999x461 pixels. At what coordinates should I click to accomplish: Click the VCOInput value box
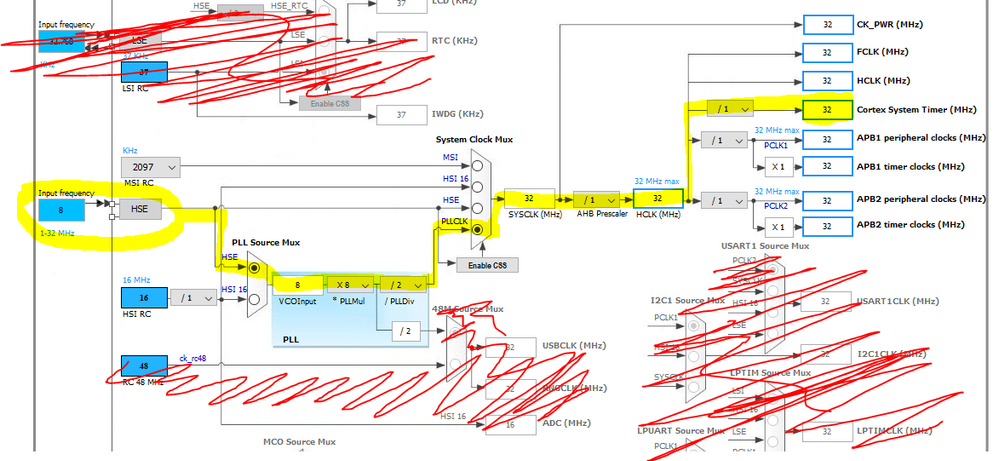(x=298, y=284)
